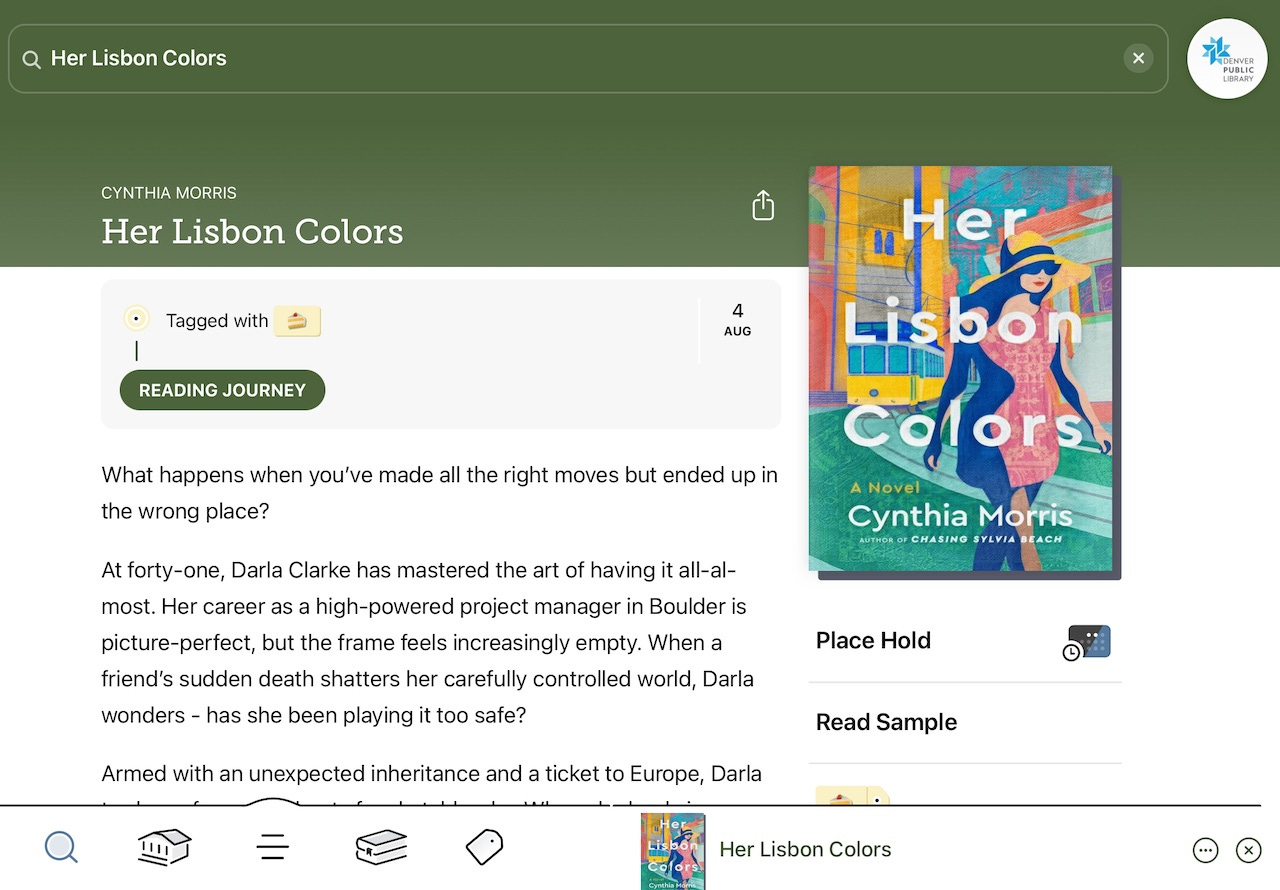Click the hold calendar icon
This screenshot has height=890, width=1280.
click(1087, 641)
